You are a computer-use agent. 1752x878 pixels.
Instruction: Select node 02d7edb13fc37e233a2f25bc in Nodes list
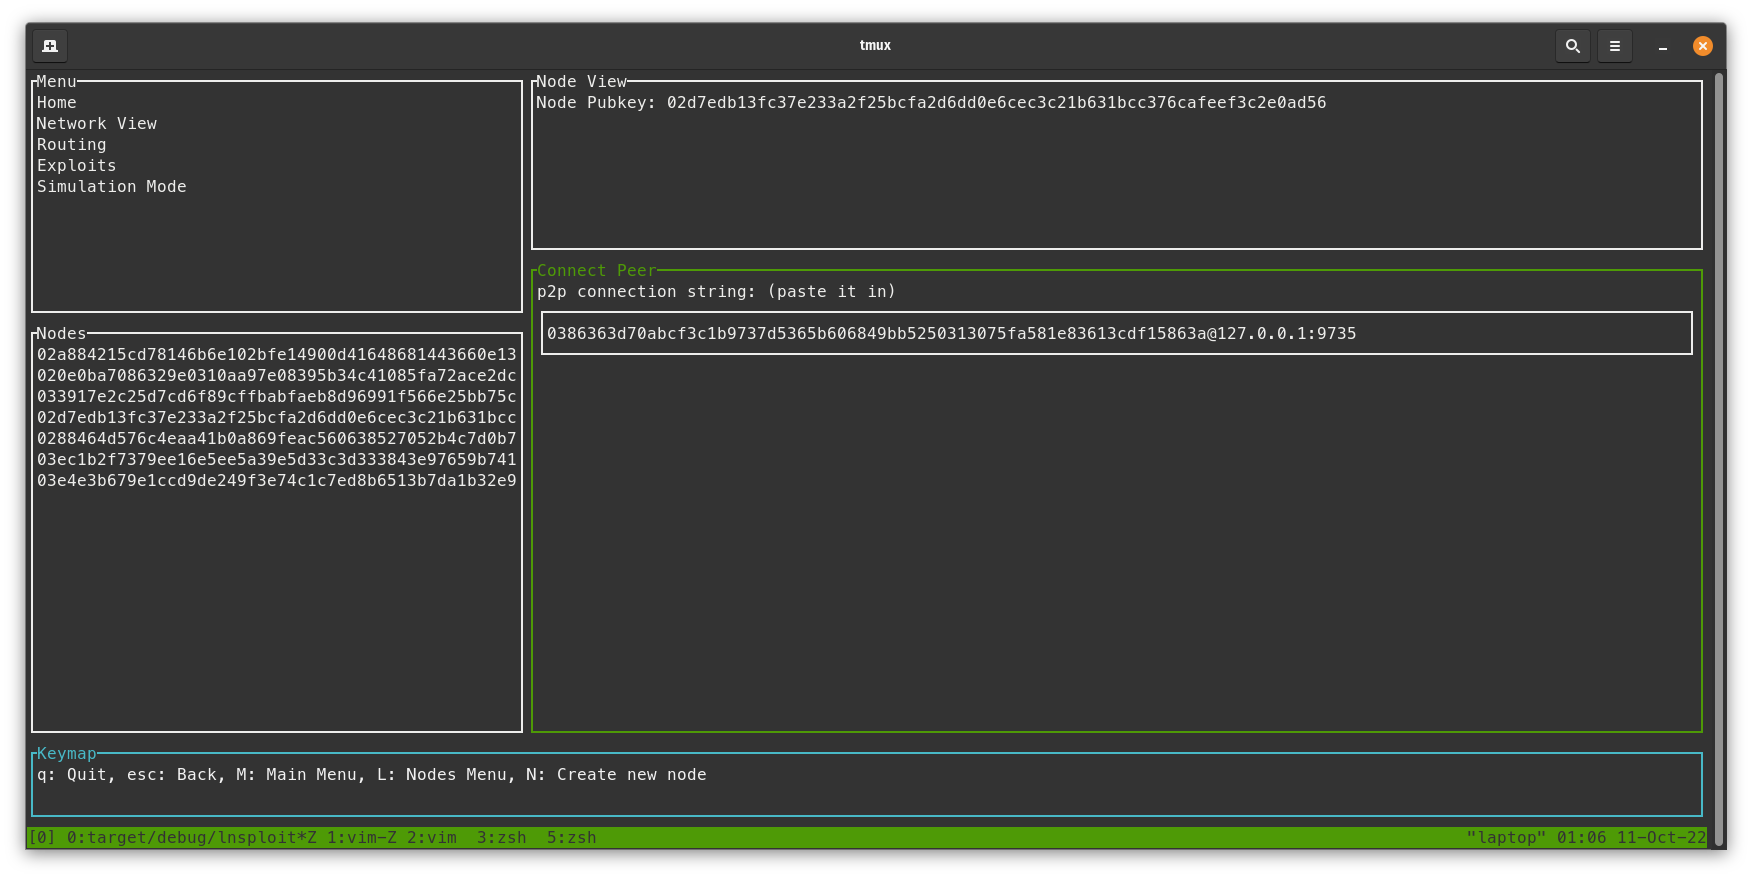pos(277,418)
